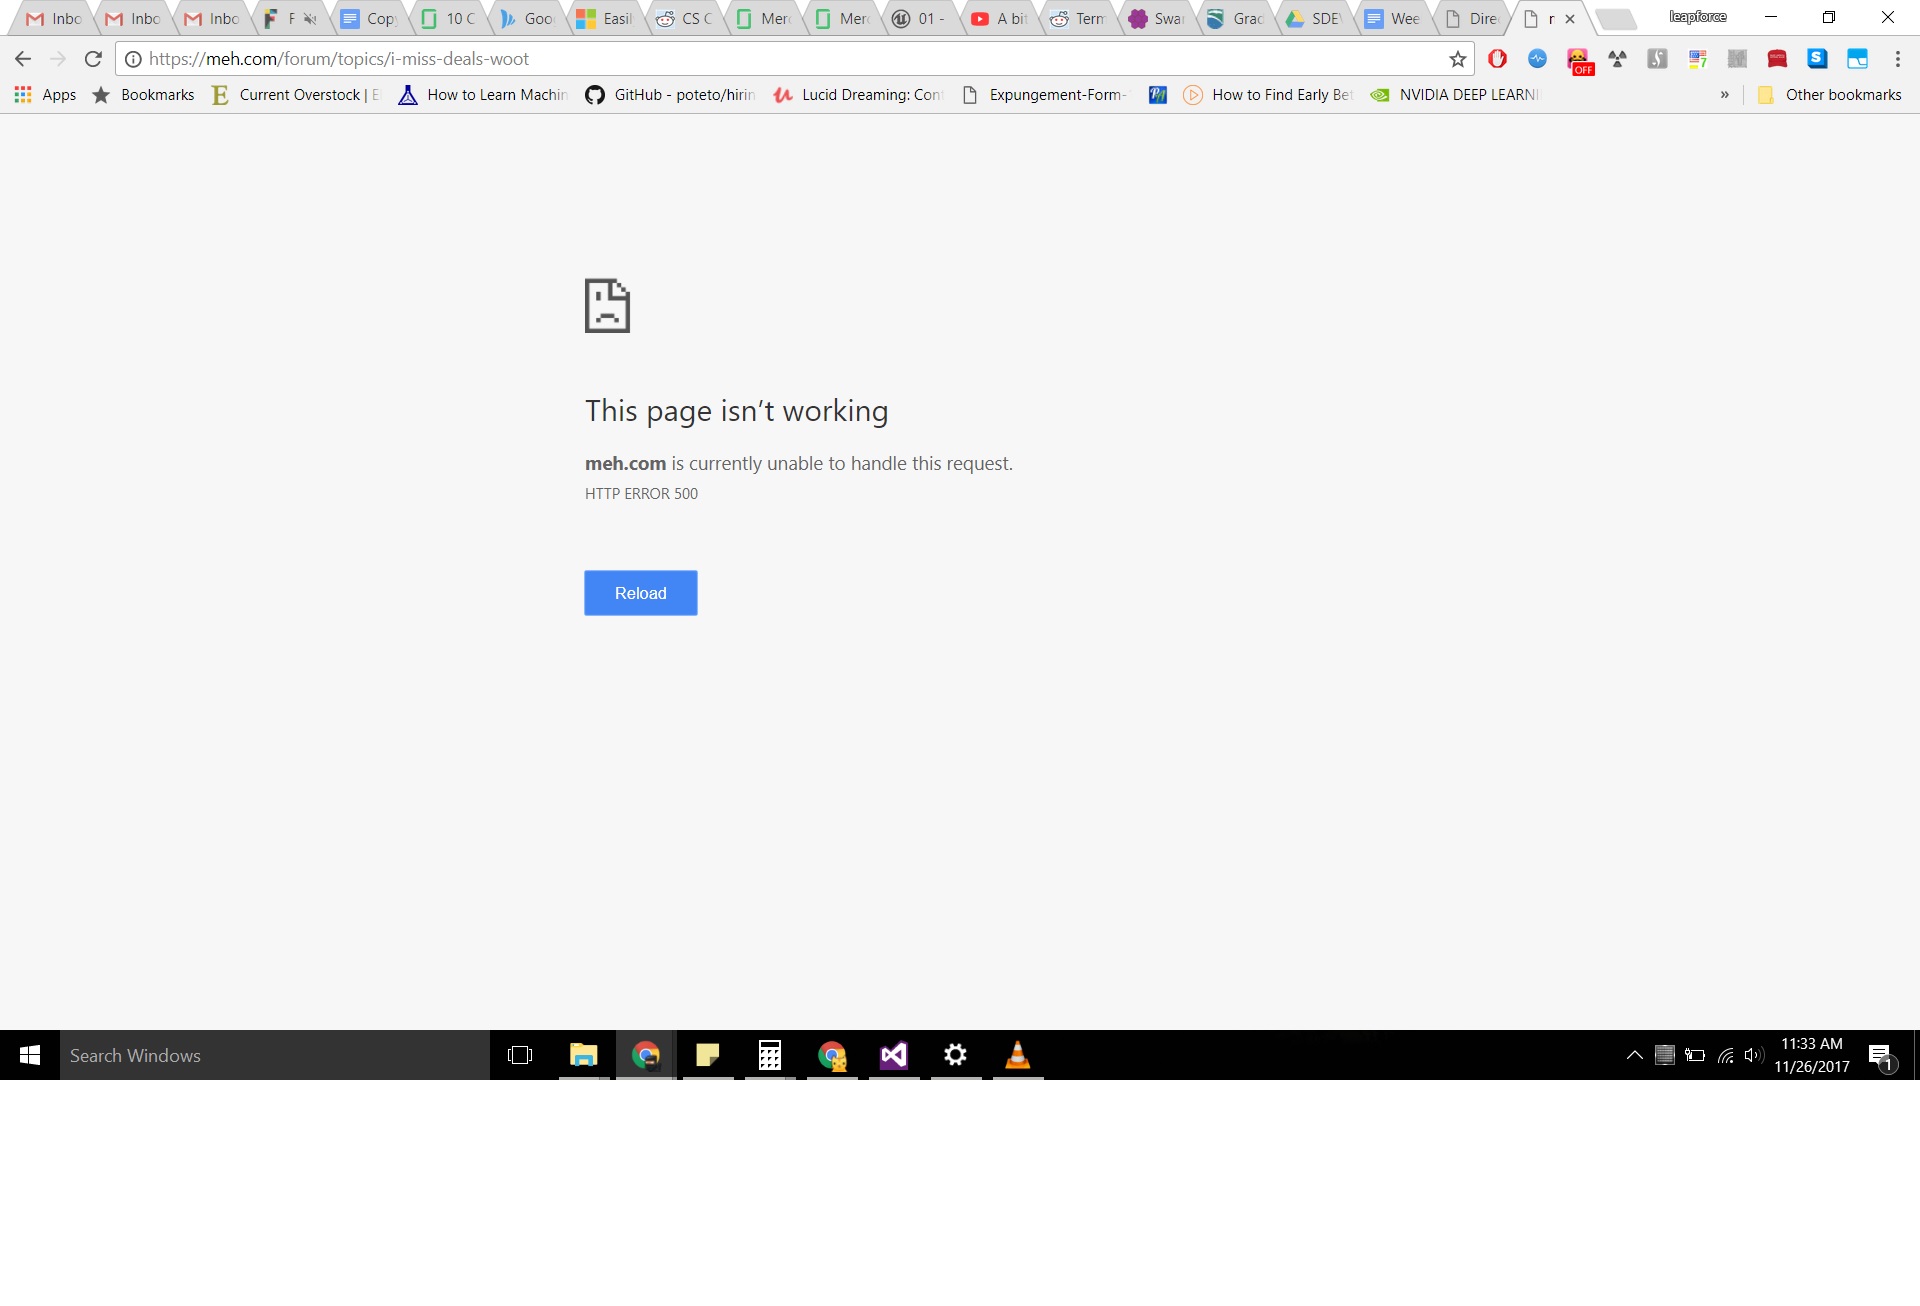Expand hidden bookmarks with the double chevron
This screenshot has width=1920, height=1306.
coord(1724,95)
